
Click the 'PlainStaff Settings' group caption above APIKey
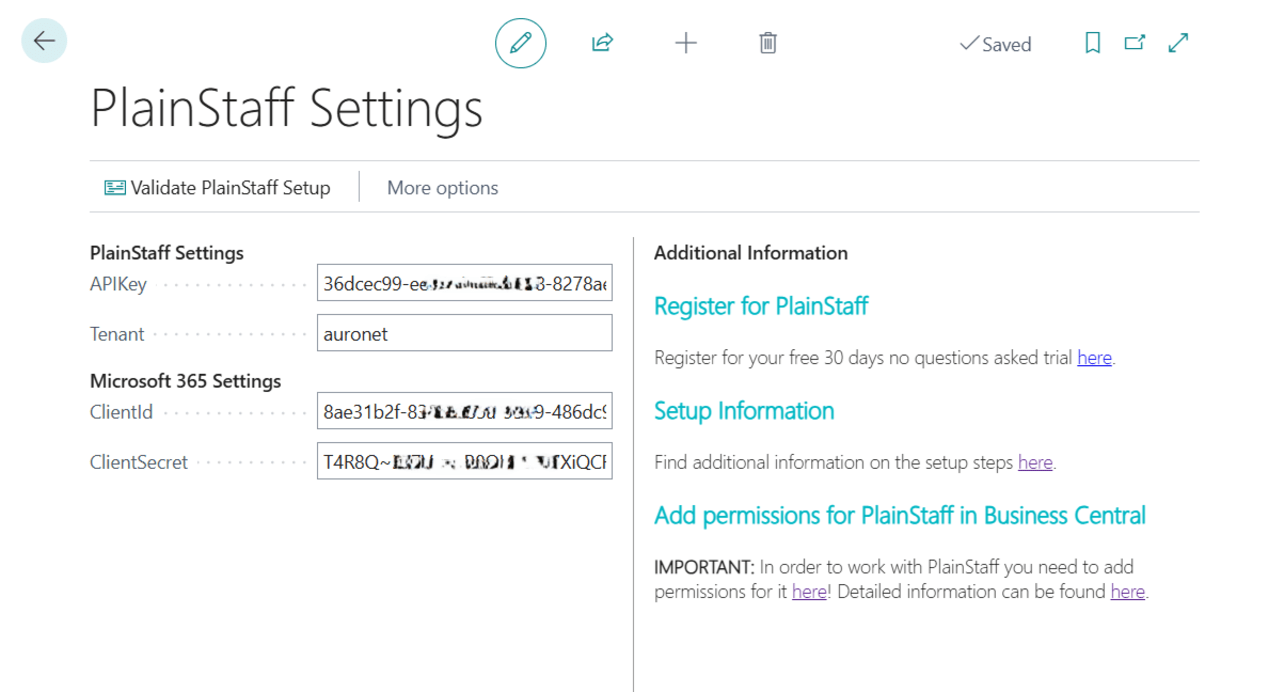pyautogui.click(x=167, y=253)
